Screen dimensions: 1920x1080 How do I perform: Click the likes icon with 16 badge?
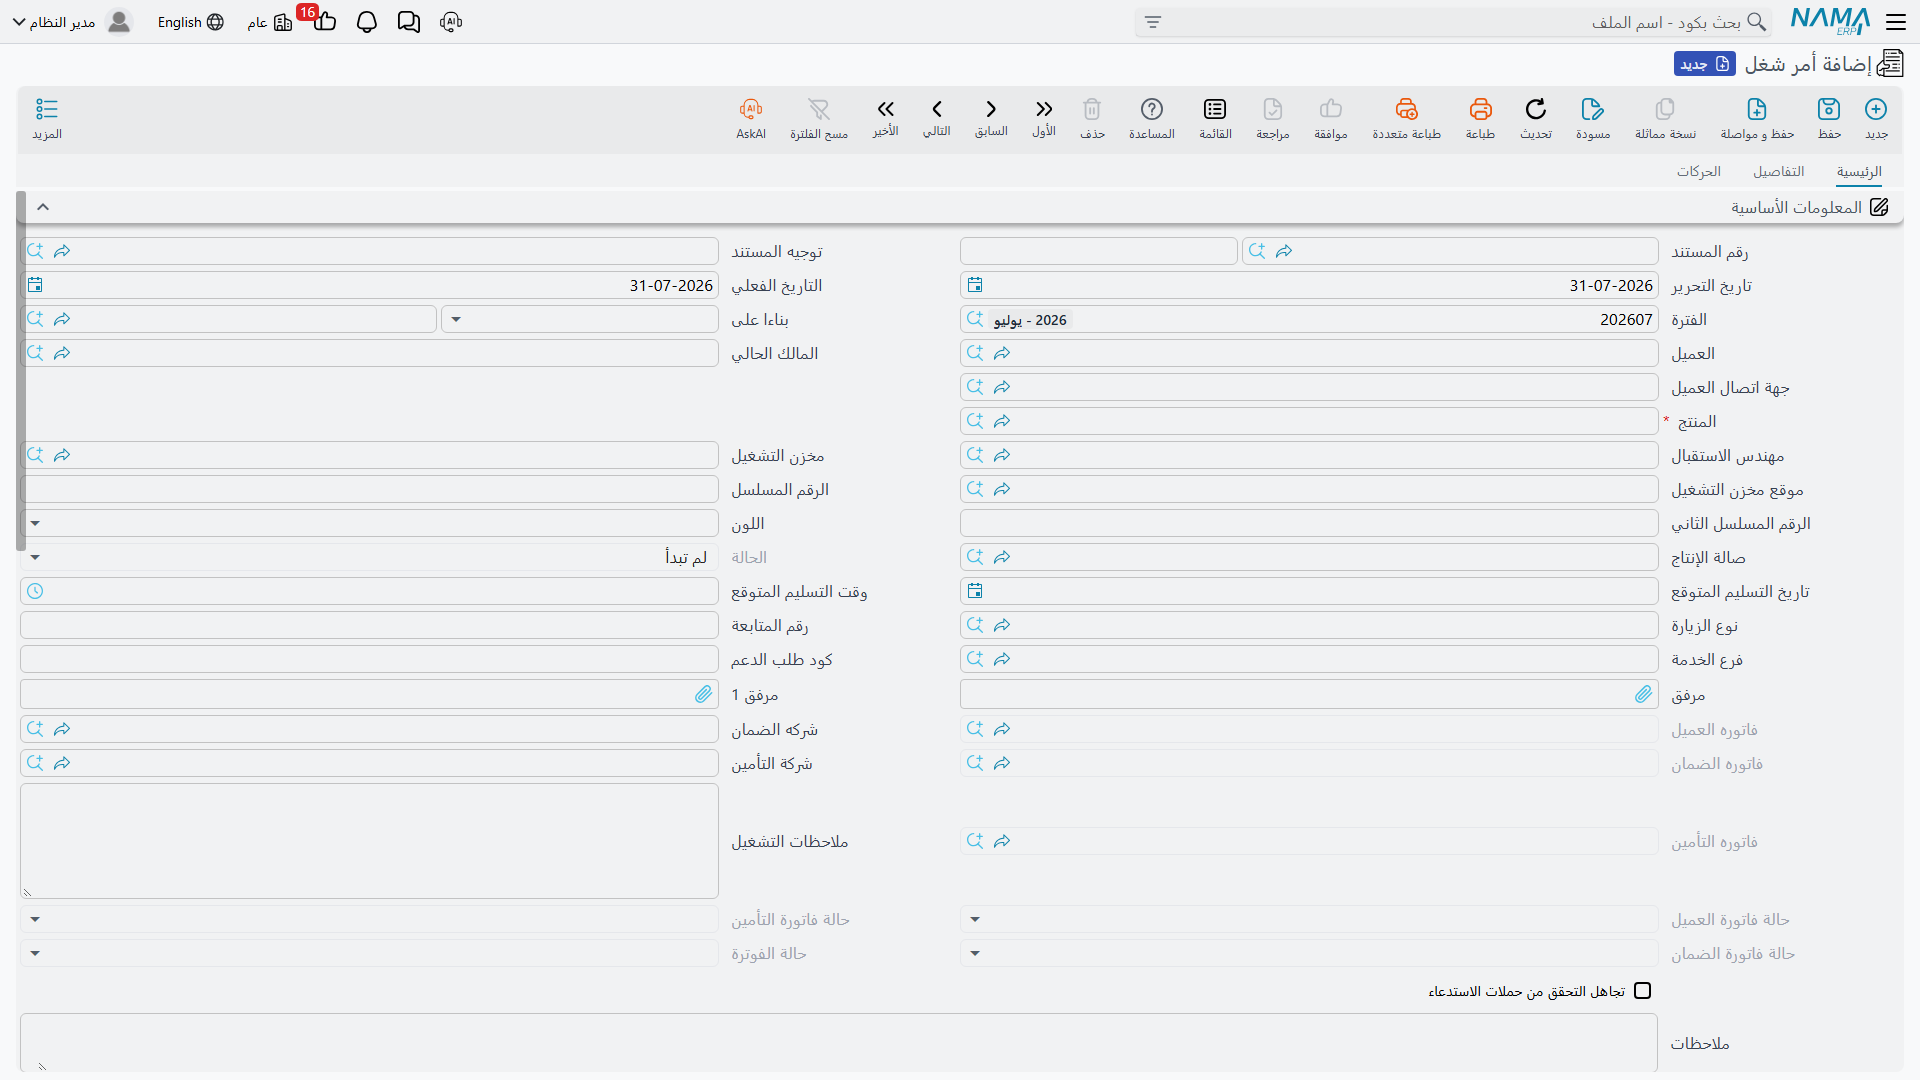coord(324,21)
